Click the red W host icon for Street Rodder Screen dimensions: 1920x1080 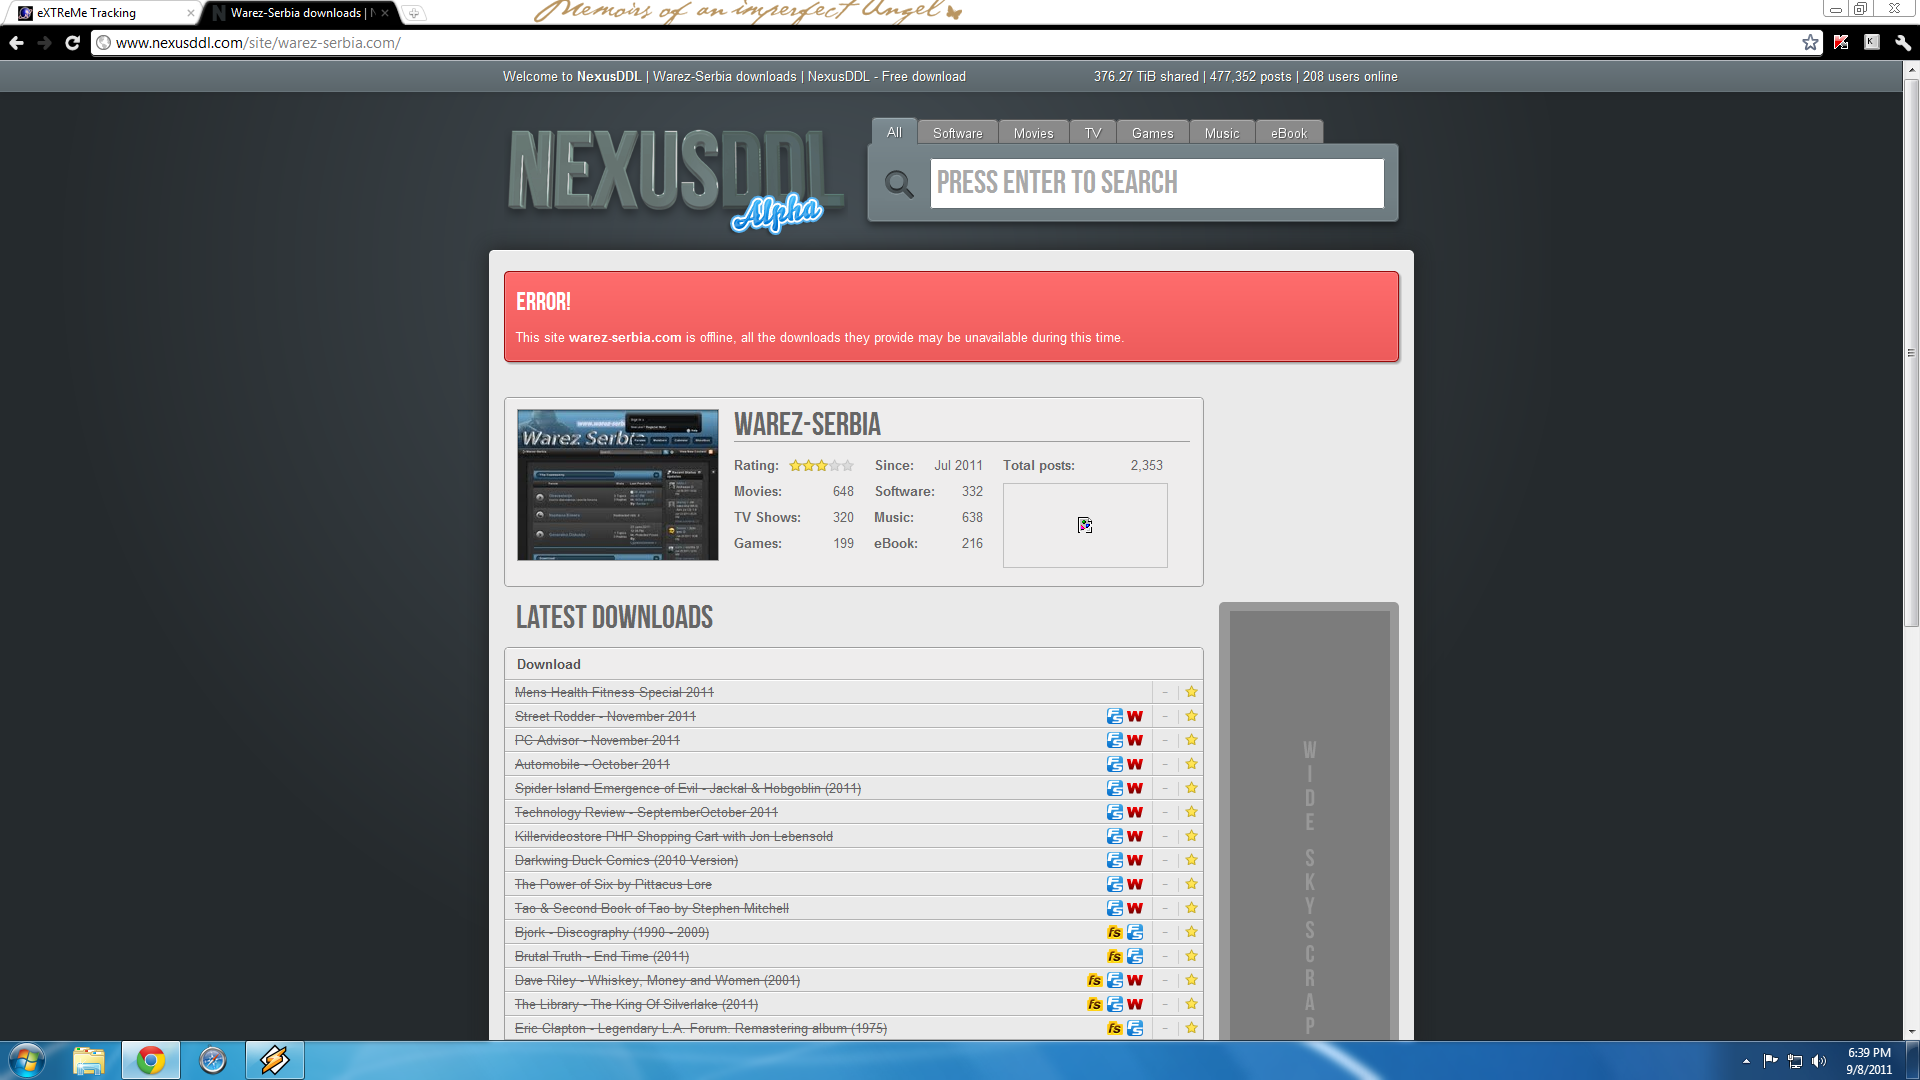tap(1135, 716)
